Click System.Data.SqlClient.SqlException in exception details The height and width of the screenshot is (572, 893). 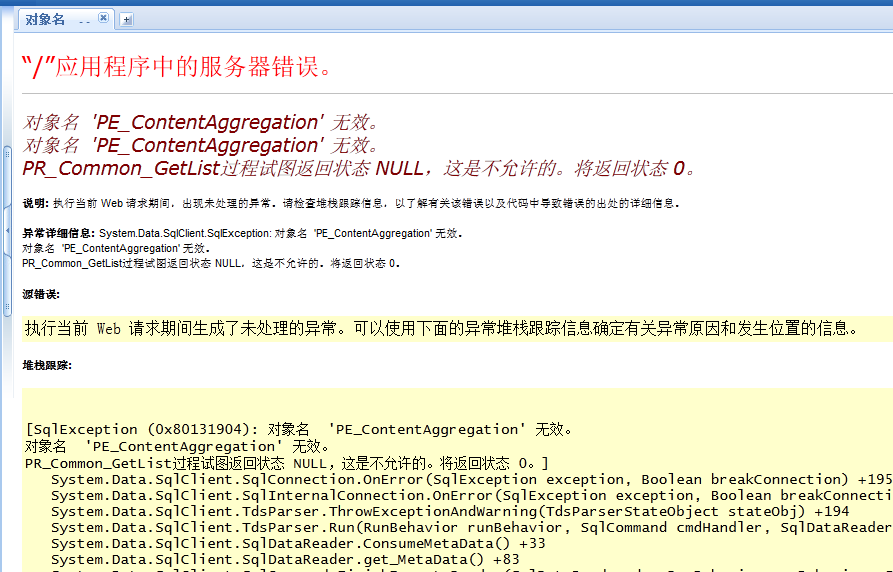184,233
